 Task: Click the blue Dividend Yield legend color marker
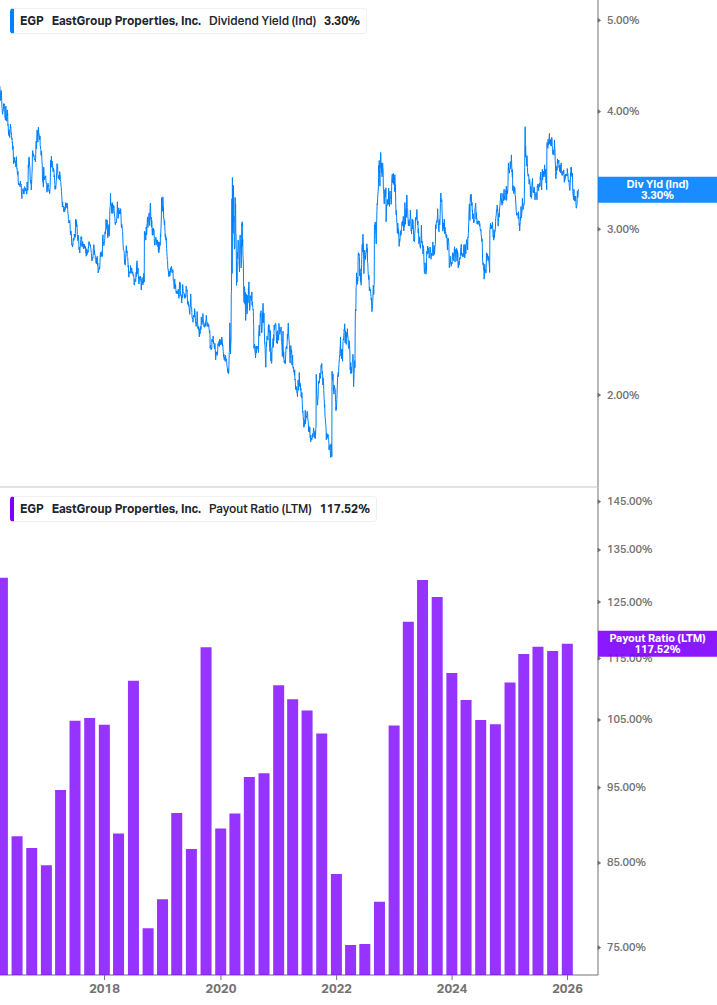click(12, 21)
